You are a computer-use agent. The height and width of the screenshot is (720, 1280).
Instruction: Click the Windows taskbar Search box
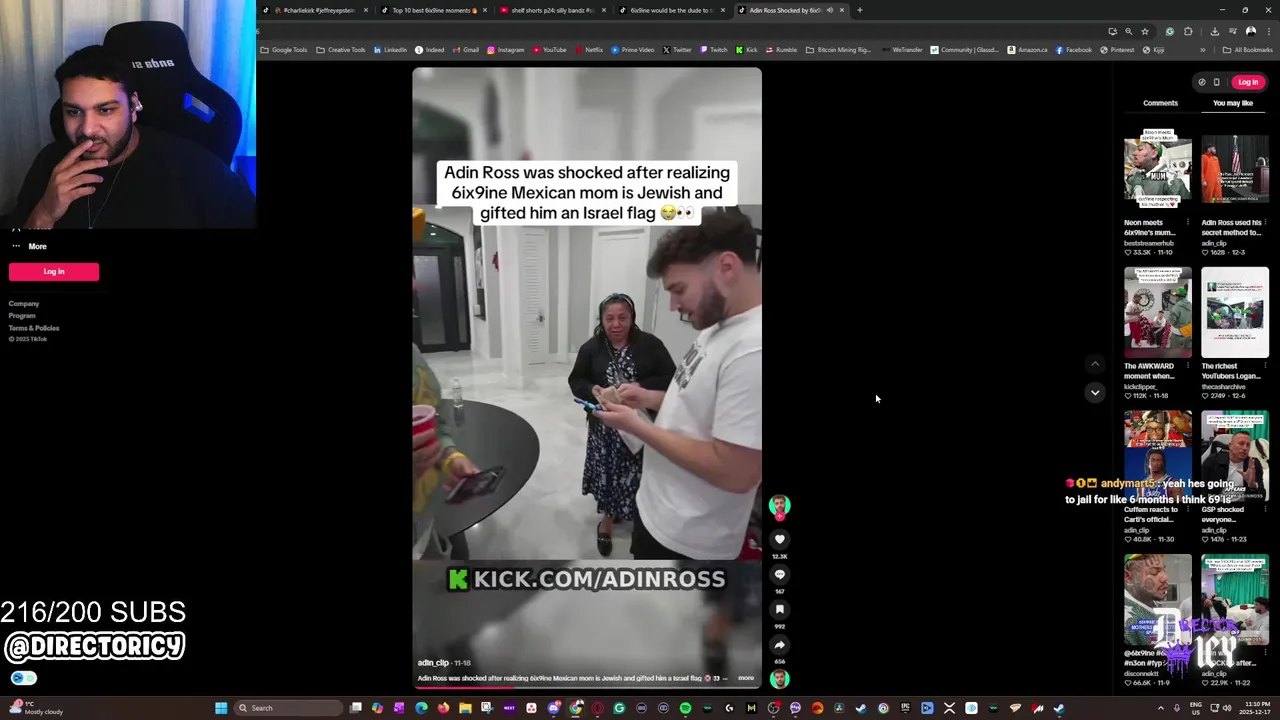click(x=287, y=708)
